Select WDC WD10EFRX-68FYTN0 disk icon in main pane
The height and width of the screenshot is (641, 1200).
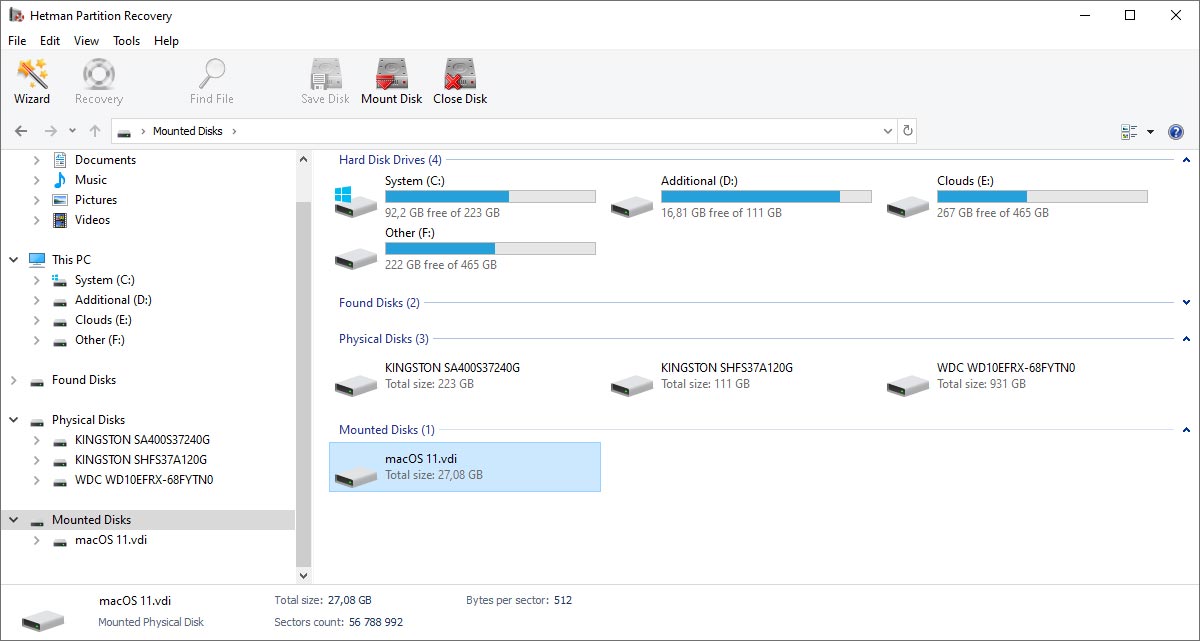click(x=908, y=384)
